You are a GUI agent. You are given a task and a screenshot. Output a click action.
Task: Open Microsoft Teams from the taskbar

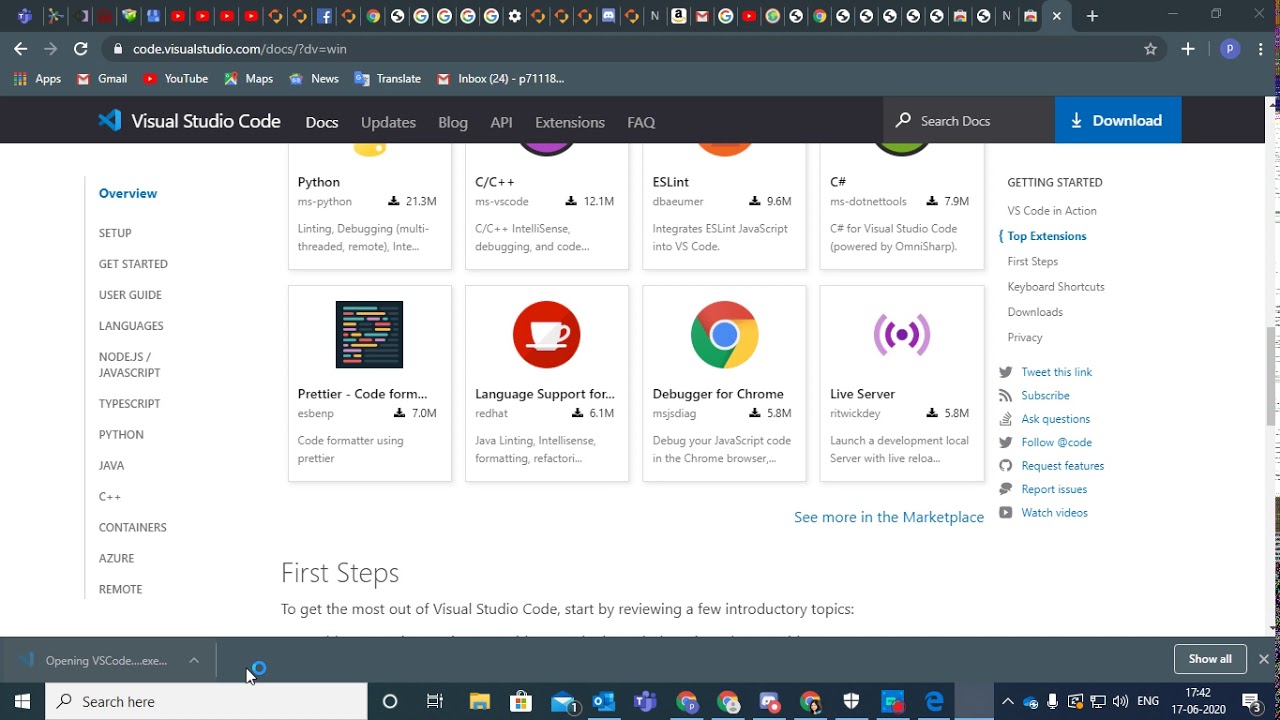[645, 702]
